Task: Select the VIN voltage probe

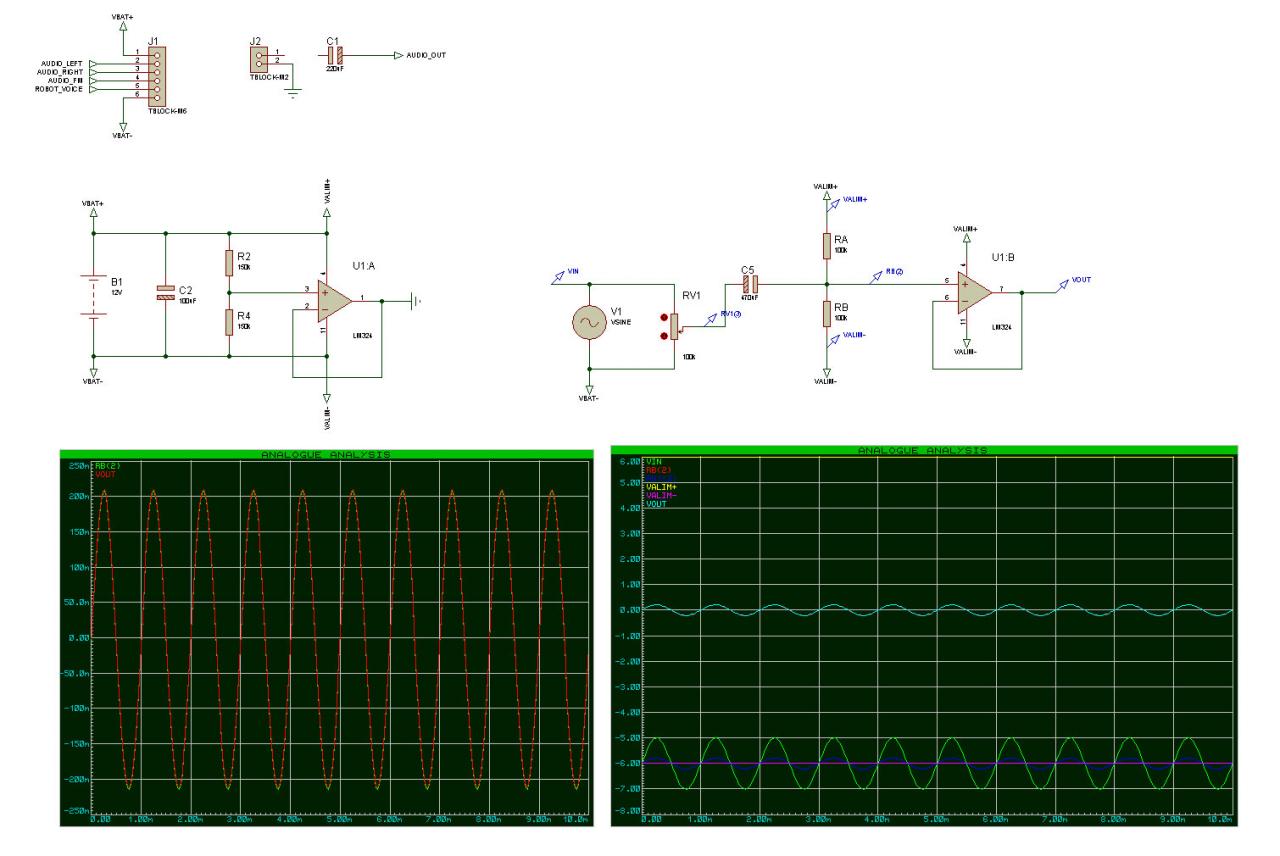Action: click(x=565, y=274)
